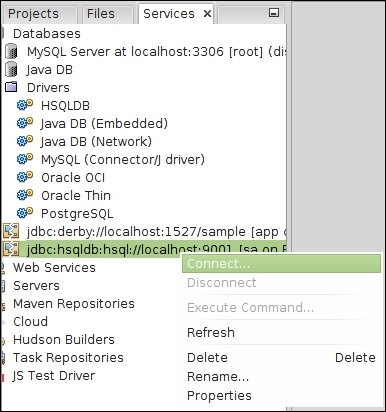386x412 pixels.
Task: Click the MySQL Server database icon
Action: pyautogui.click(x=12, y=52)
